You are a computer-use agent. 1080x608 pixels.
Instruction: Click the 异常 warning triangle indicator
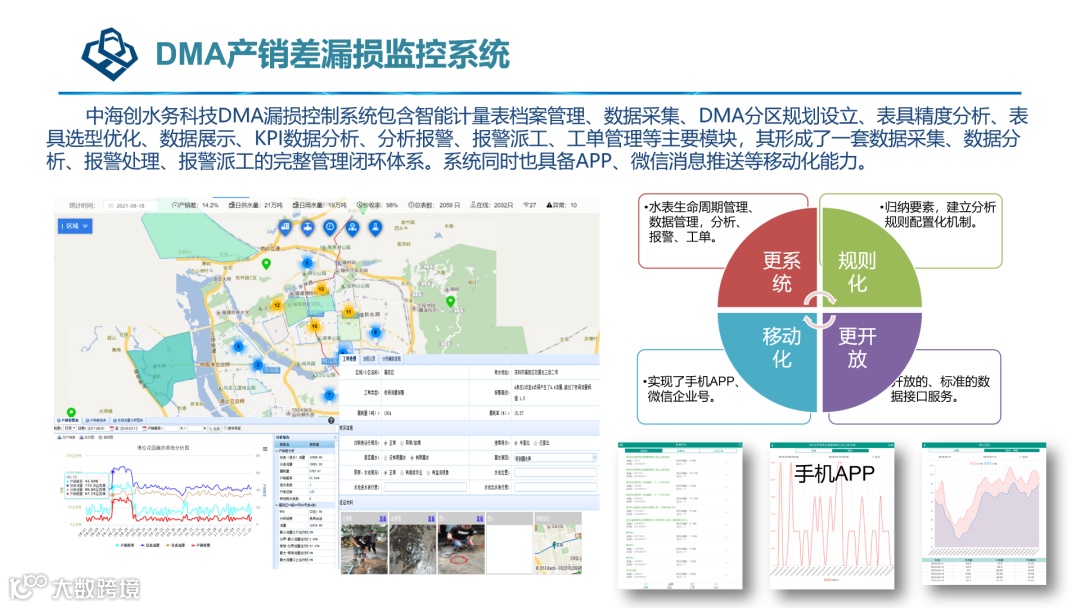click(561, 205)
